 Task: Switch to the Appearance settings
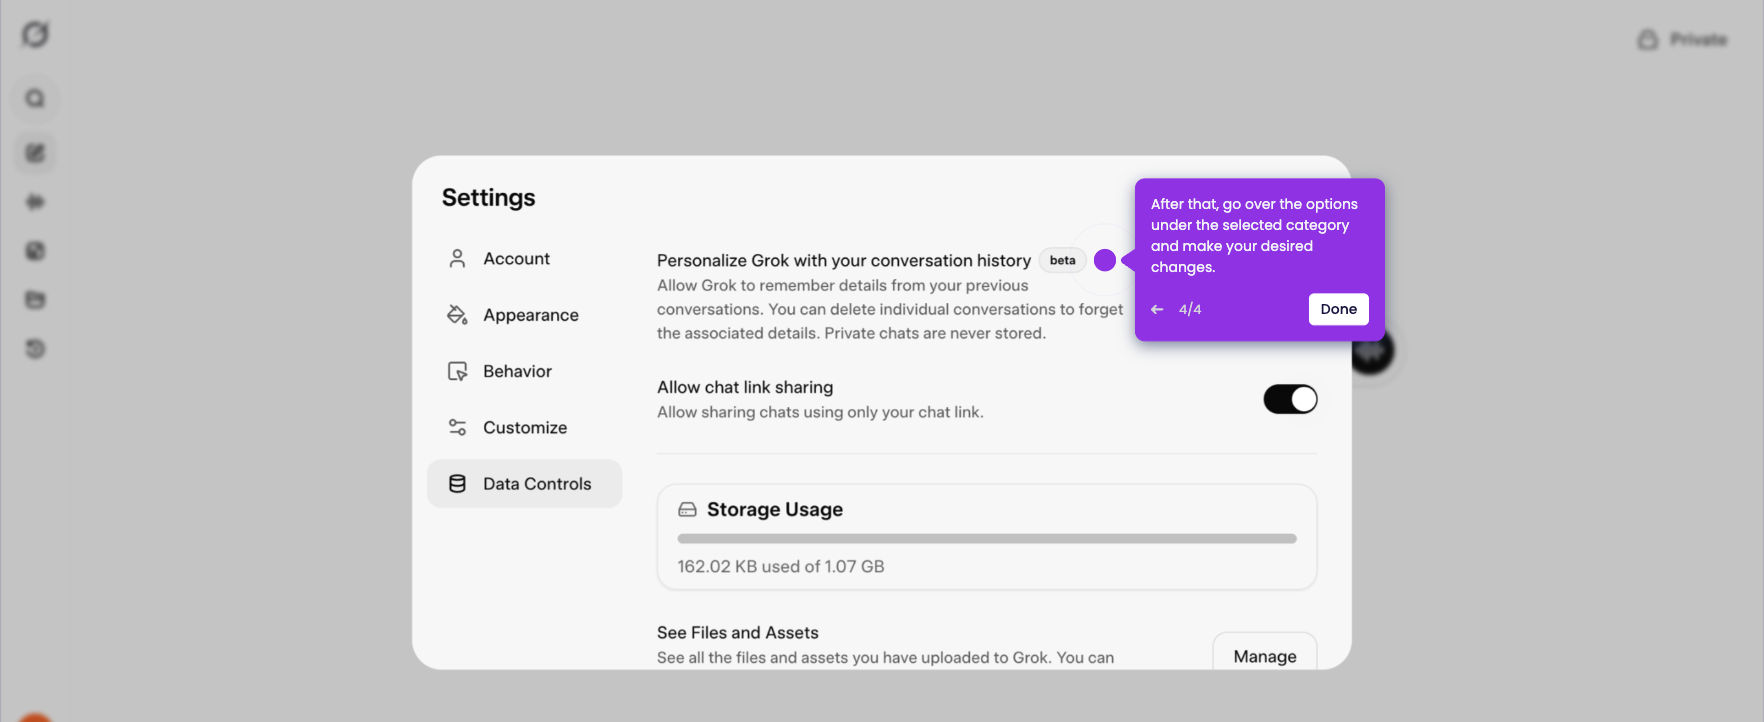(x=524, y=315)
